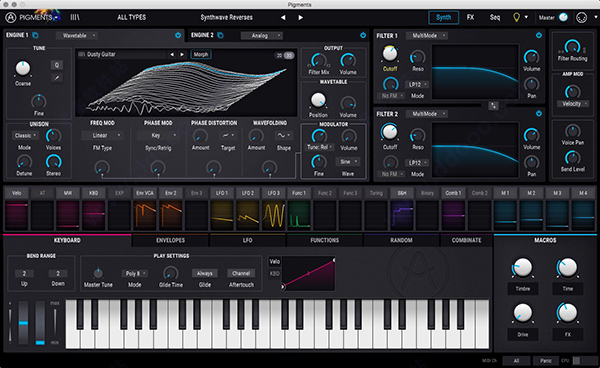Screen dimensions: 600x368
Task: Click the Drive macro knob
Action: pos(522,313)
